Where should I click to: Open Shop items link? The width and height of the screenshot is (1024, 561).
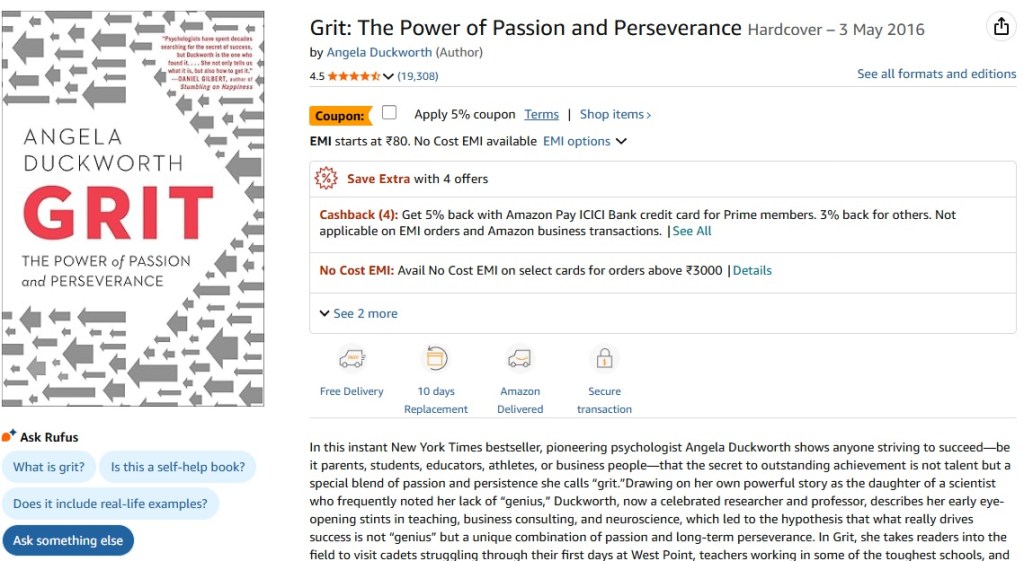click(x=615, y=114)
